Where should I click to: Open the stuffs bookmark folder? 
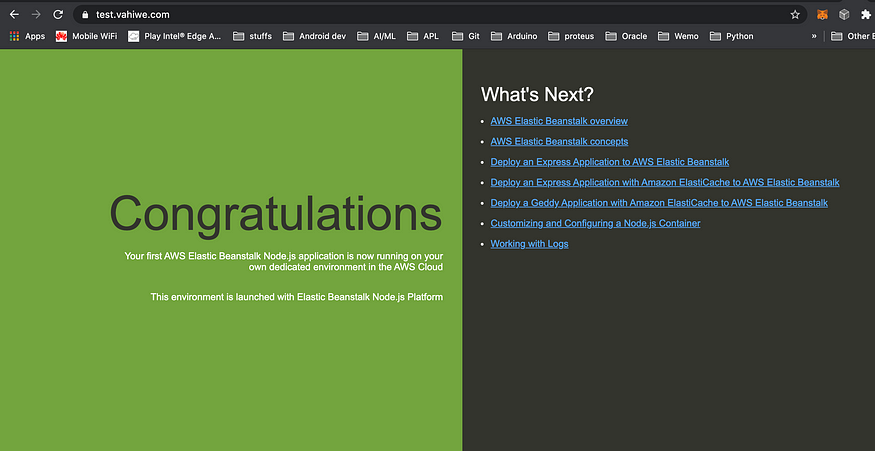point(252,36)
